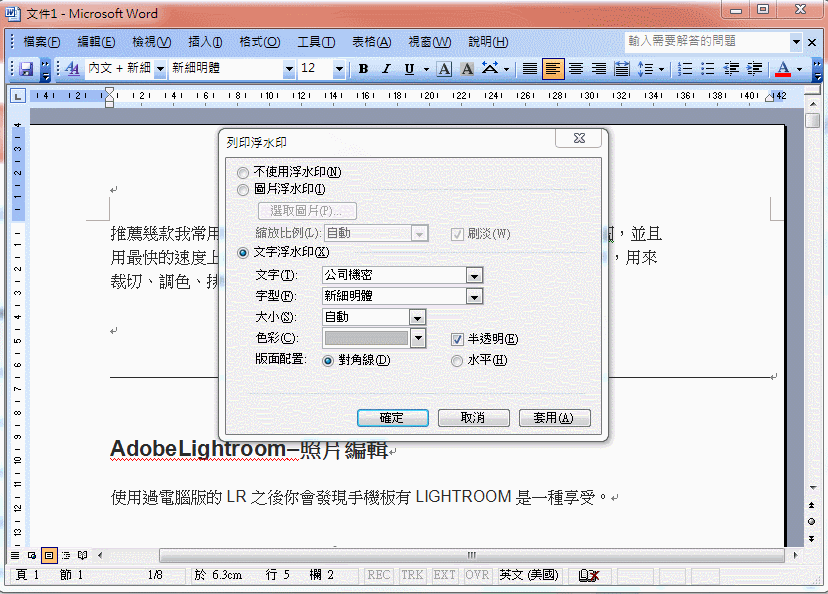Open the Line Spacing dropdown arrow
Viewport: 828px width, 594px height.
pyautogui.click(x=661, y=69)
